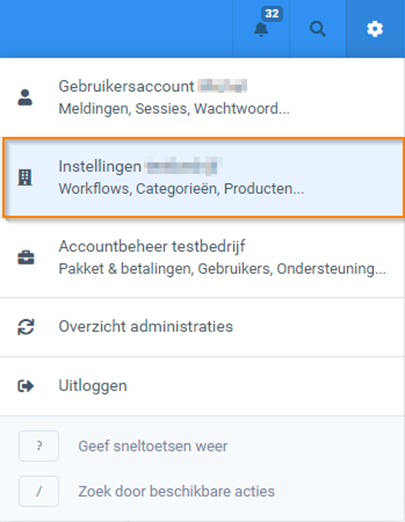Click the slash shortcut key box
This screenshot has width=405, height=522.
[x=39, y=491]
